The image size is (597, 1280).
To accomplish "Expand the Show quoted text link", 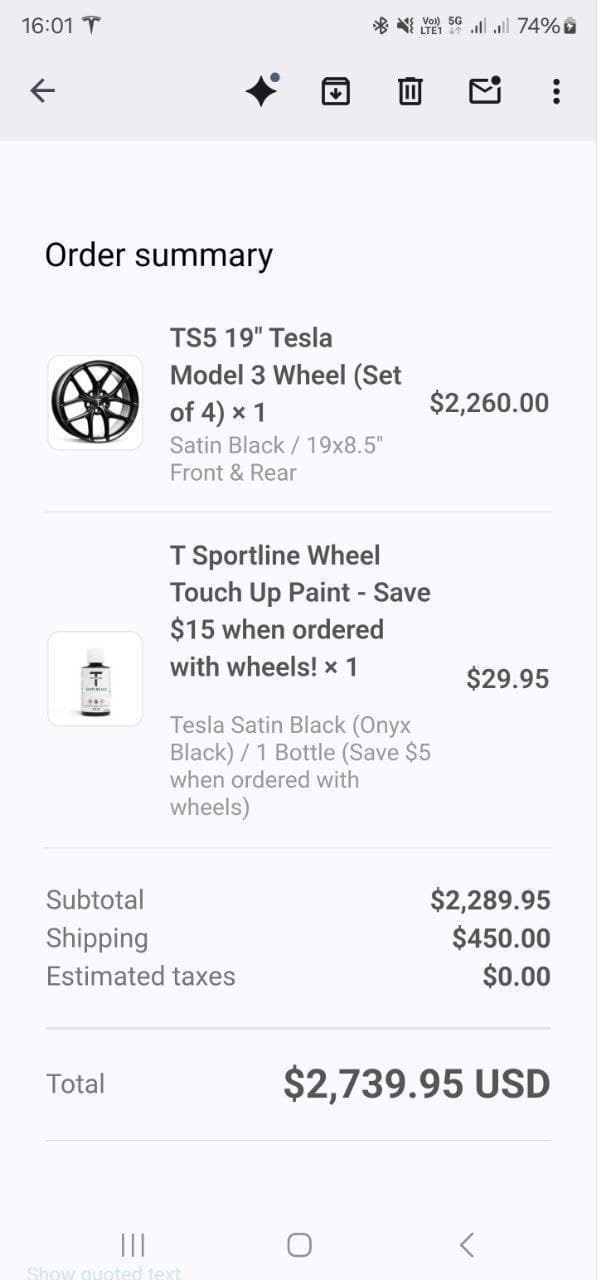I will click(x=104, y=1272).
